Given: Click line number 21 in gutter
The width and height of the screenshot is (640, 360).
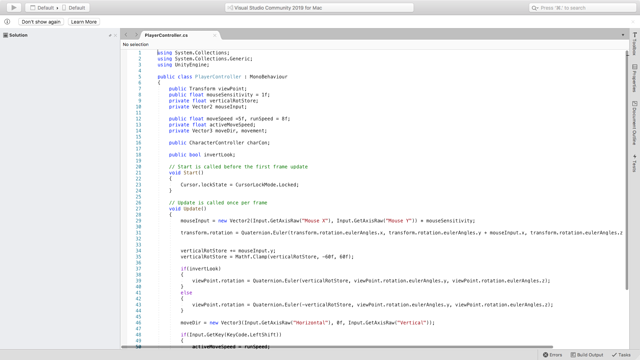Looking at the screenshot, I should click(138, 173).
